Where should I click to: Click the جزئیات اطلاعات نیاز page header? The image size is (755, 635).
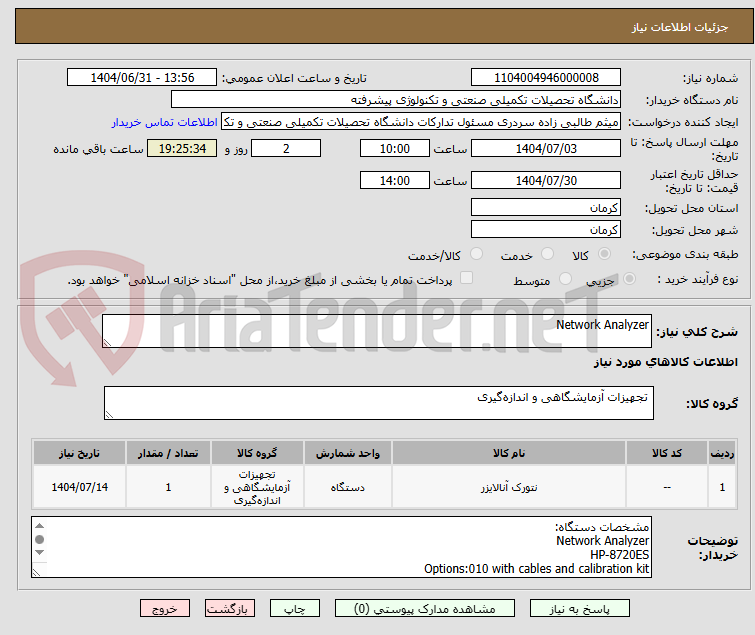click(679, 27)
